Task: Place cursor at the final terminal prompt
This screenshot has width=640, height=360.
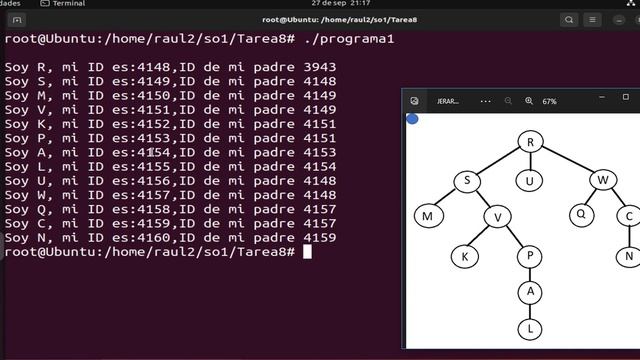Action: tap(307, 252)
